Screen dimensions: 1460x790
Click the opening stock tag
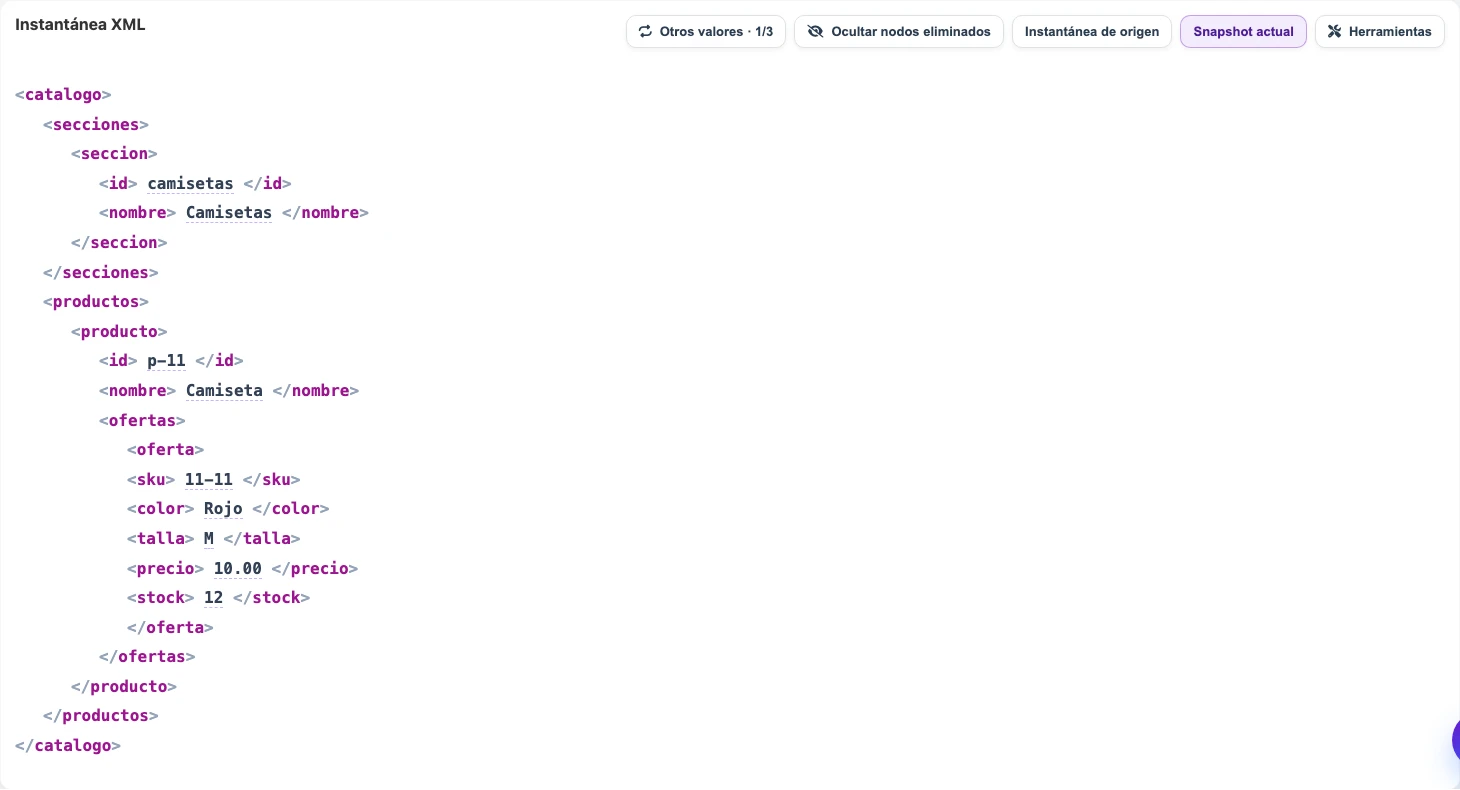click(x=160, y=597)
